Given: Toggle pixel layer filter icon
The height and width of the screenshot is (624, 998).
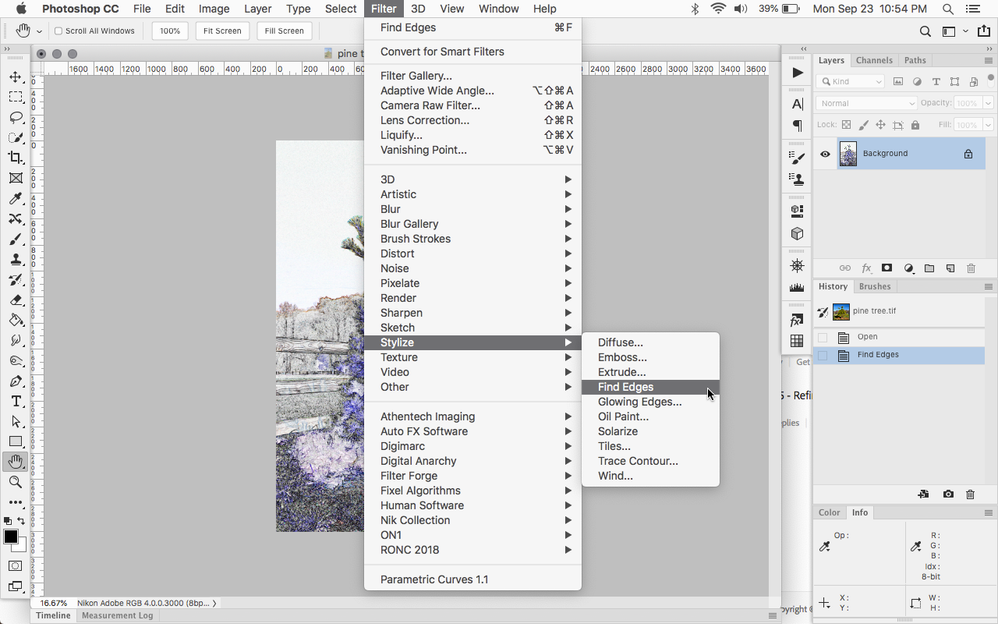Looking at the screenshot, I should click(898, 82).
